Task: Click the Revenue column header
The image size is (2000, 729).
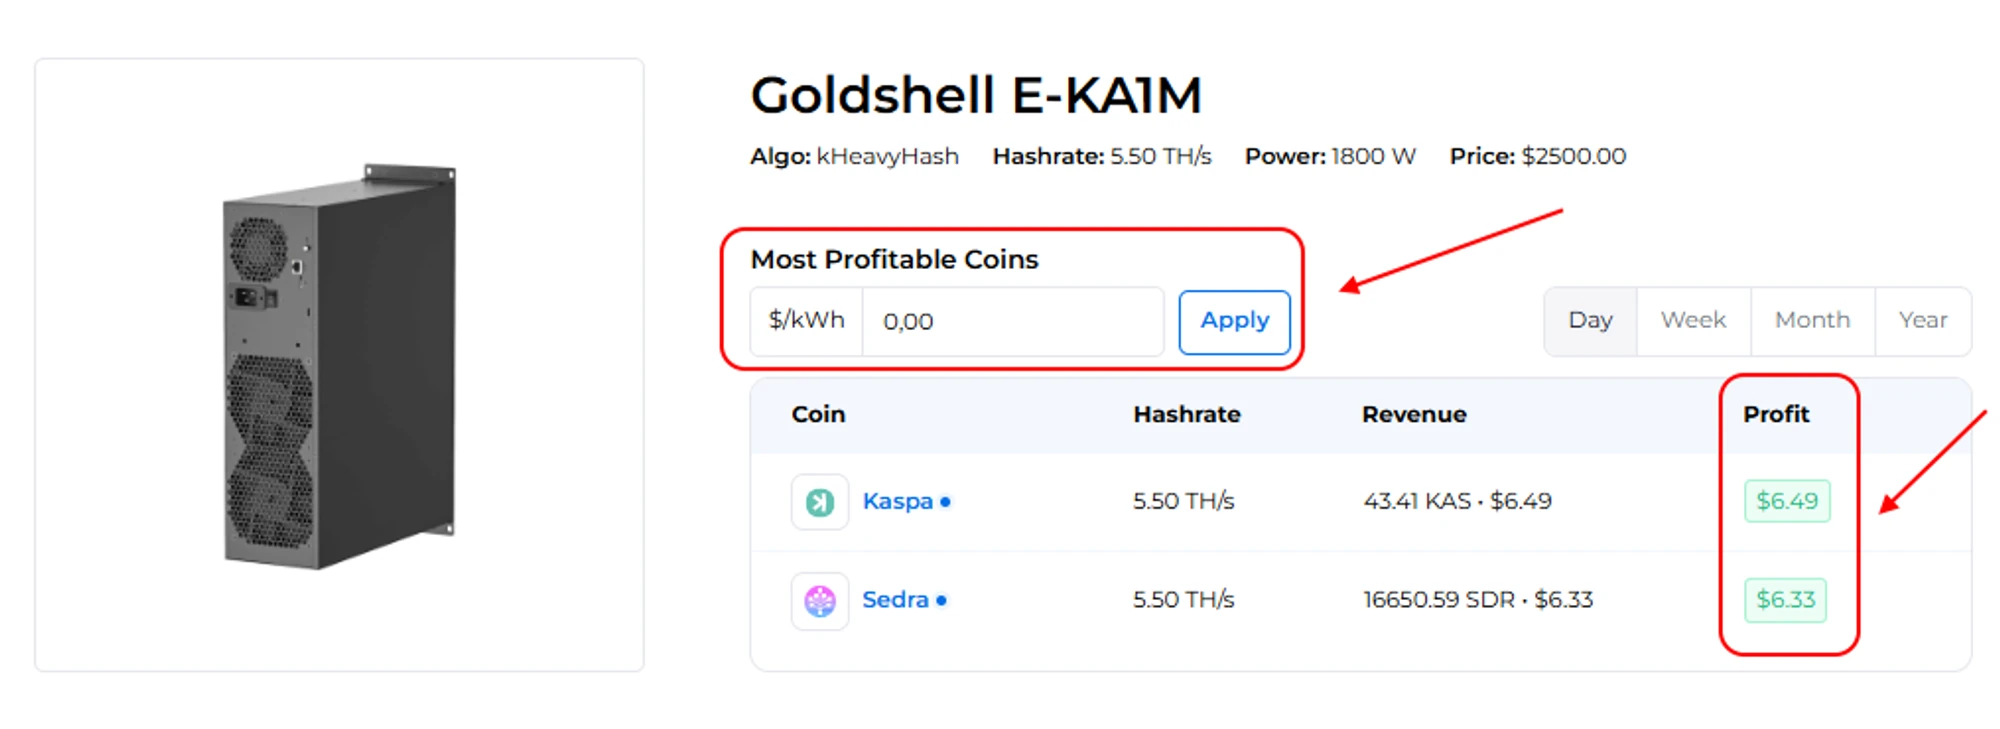Action: click(x=1414, y=415)
